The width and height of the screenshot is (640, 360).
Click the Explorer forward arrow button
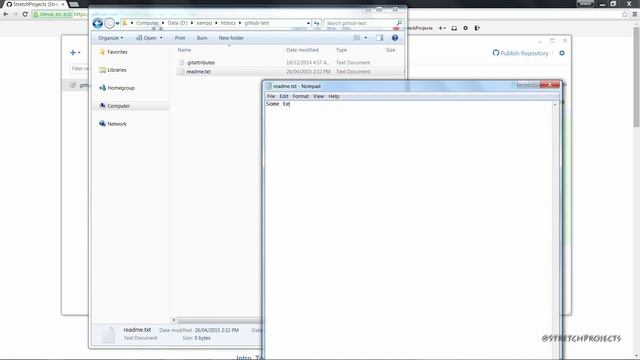[109, 23]
